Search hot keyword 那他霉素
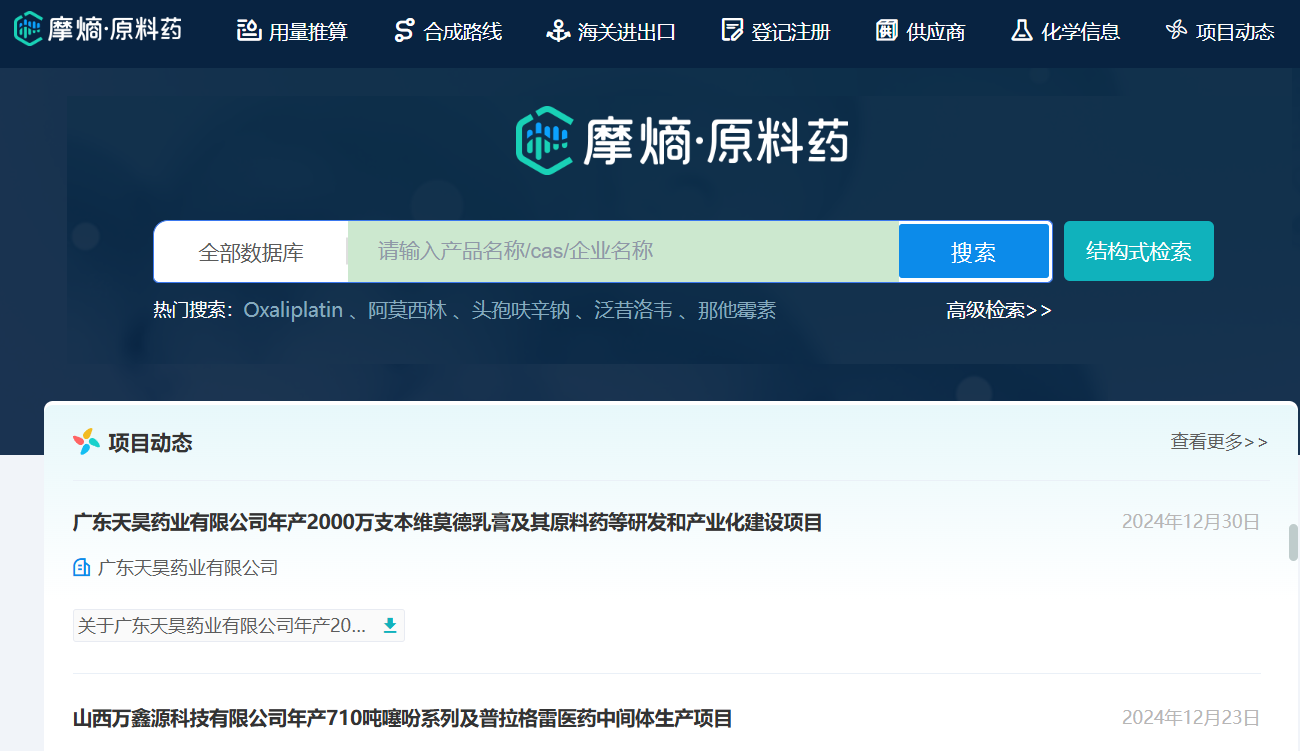Screen dimensions: 1300x751 coord(737,310)
